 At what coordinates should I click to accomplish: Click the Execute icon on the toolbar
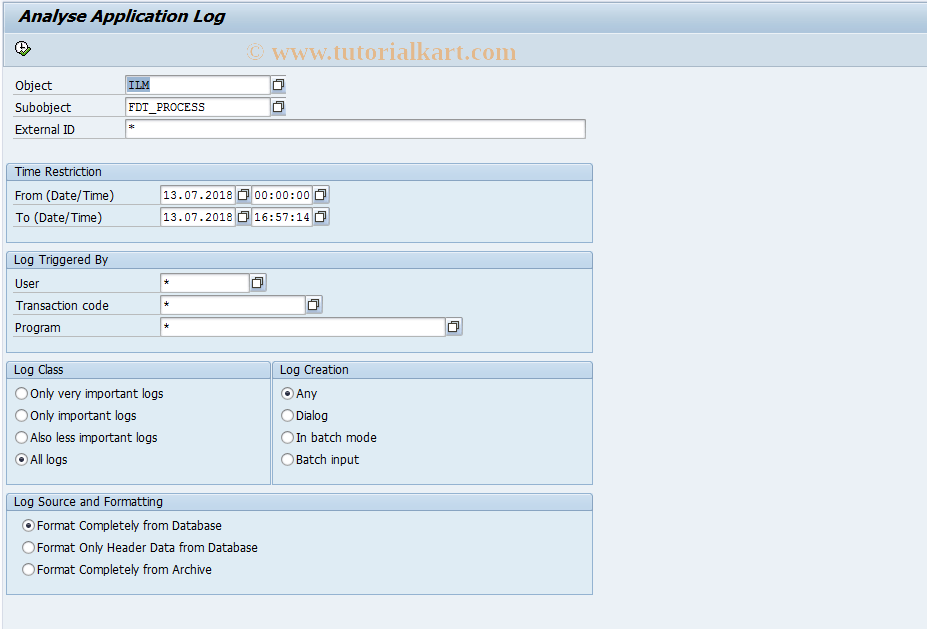click(22, 48)
